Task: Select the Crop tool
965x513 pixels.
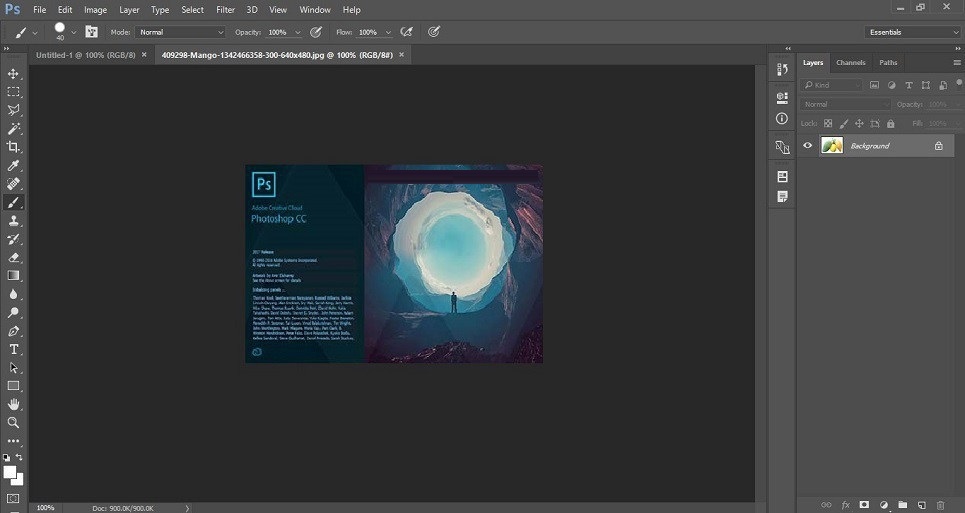Action: click(14, 147)
